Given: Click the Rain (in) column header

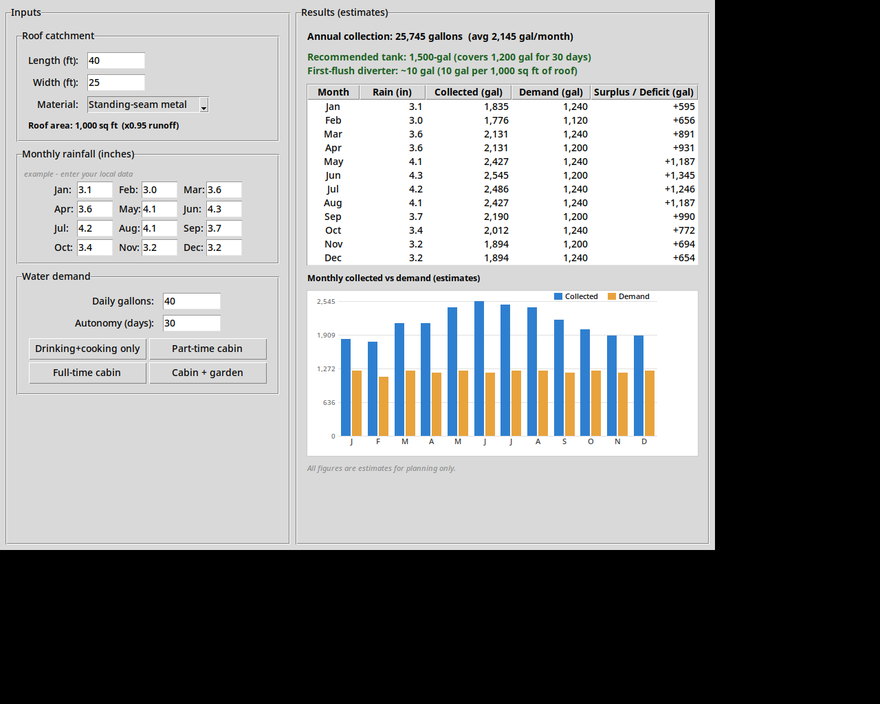Looking at the screenshot, I should click(x=392, y=92).
